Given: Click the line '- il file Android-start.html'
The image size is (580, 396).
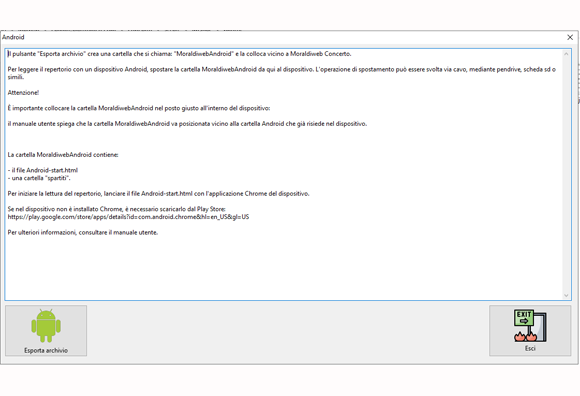Looking at the screenshot, I should [43, 170].
